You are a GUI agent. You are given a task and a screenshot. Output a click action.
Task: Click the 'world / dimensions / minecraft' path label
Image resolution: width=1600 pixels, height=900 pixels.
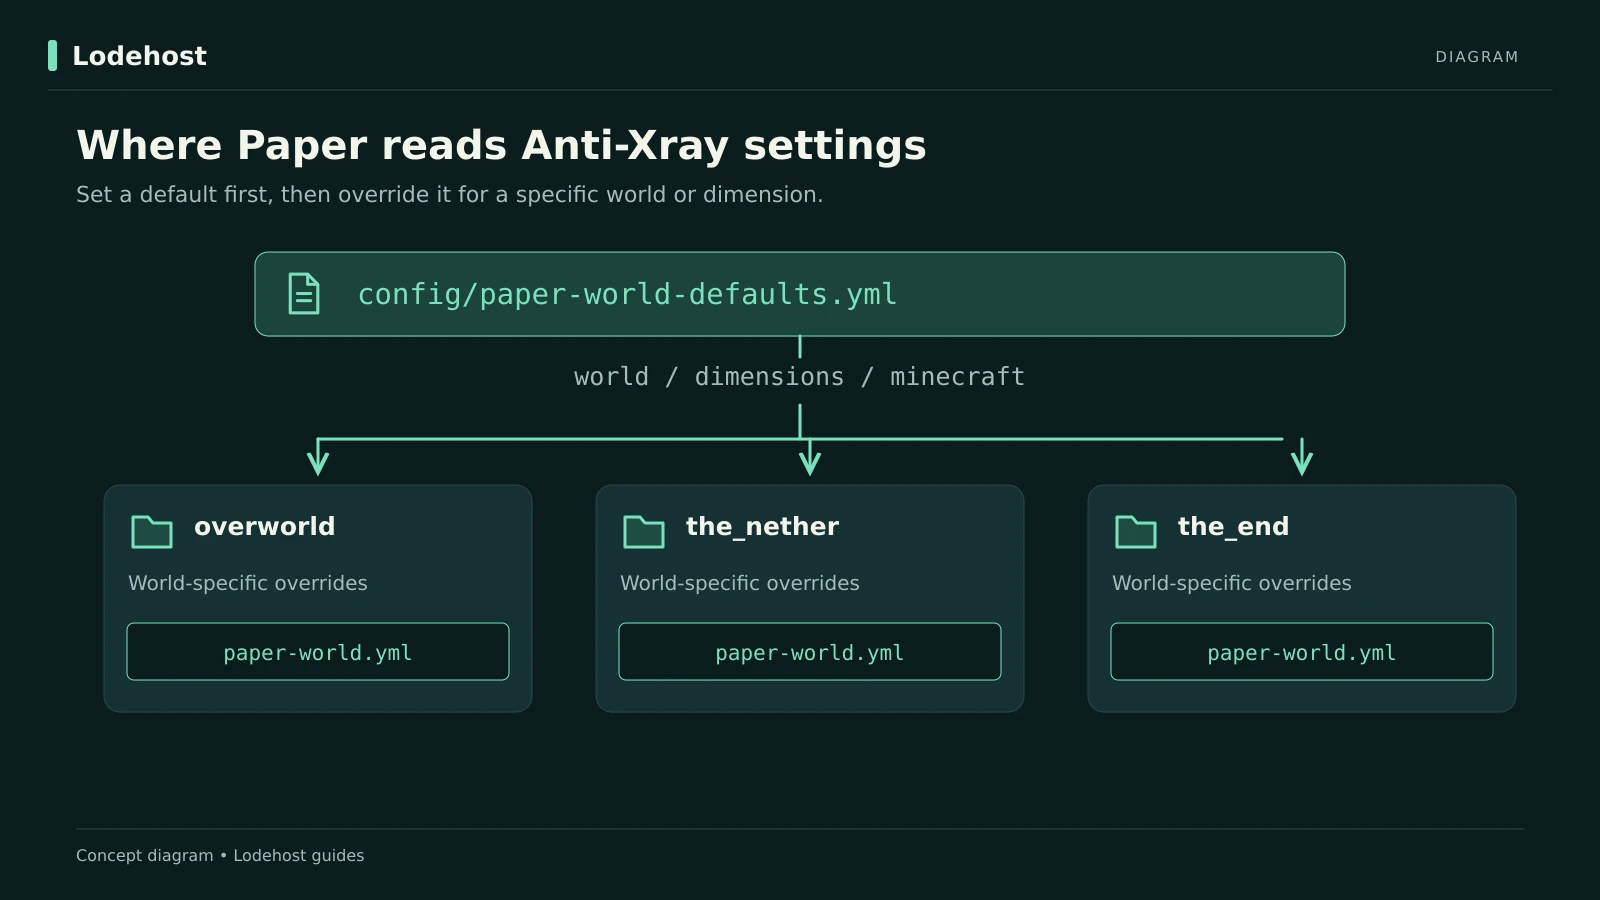click(x=800, y=377)
